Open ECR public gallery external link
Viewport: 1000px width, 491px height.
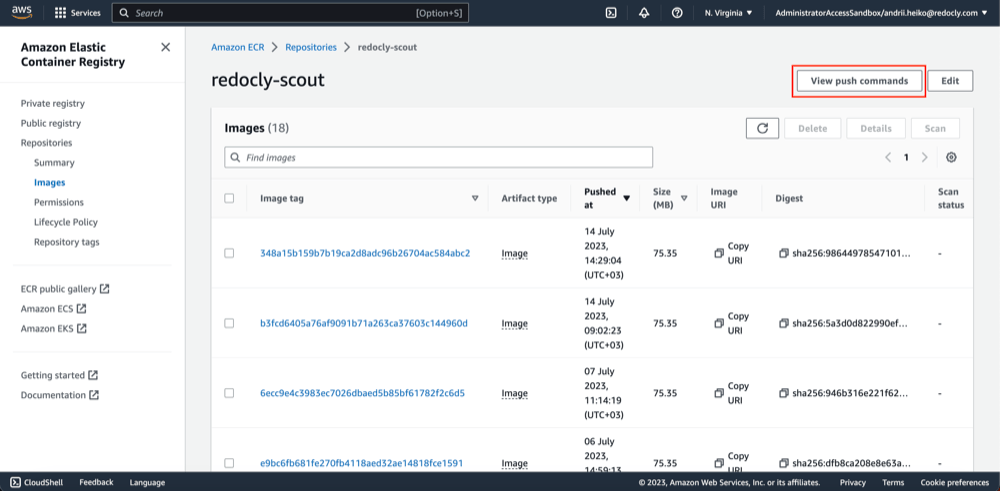click(65, 289)
